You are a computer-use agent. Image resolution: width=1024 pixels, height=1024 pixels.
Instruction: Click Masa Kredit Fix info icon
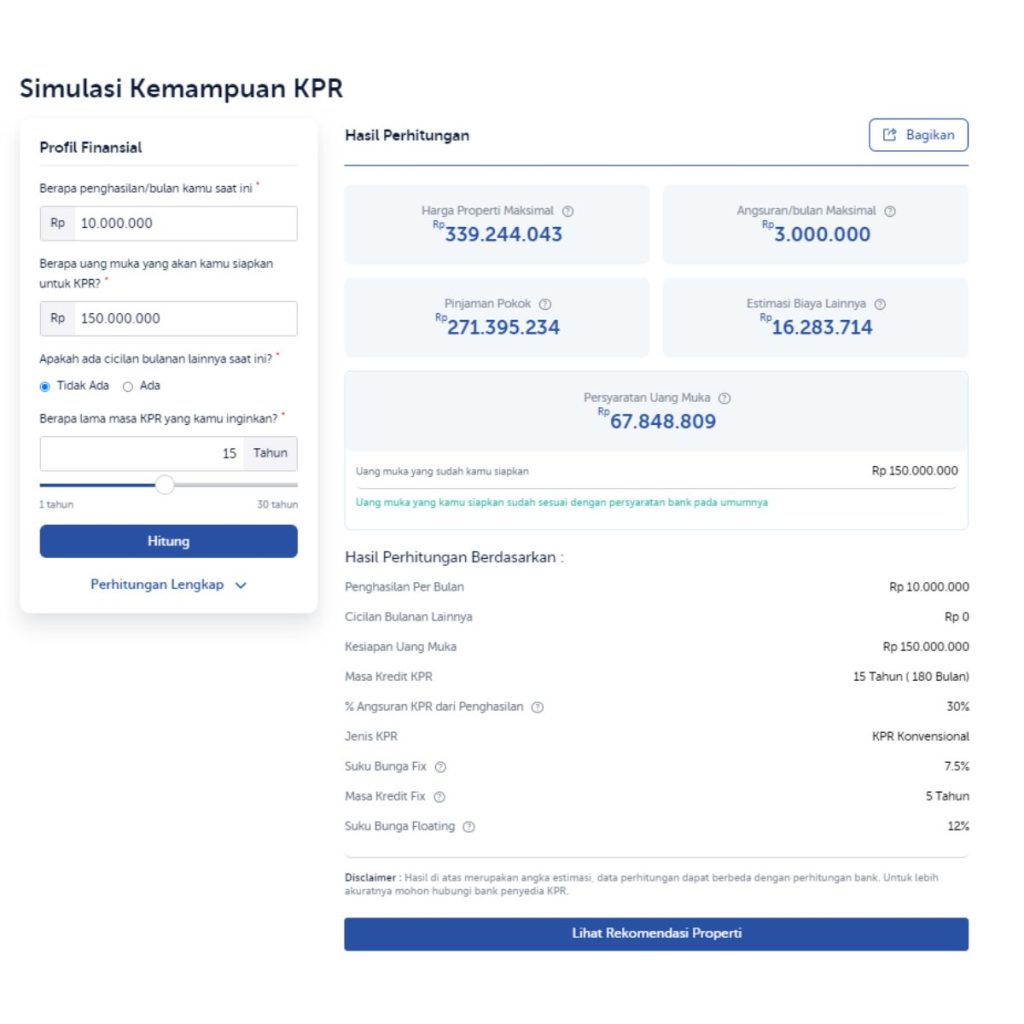tap(439, 797)
